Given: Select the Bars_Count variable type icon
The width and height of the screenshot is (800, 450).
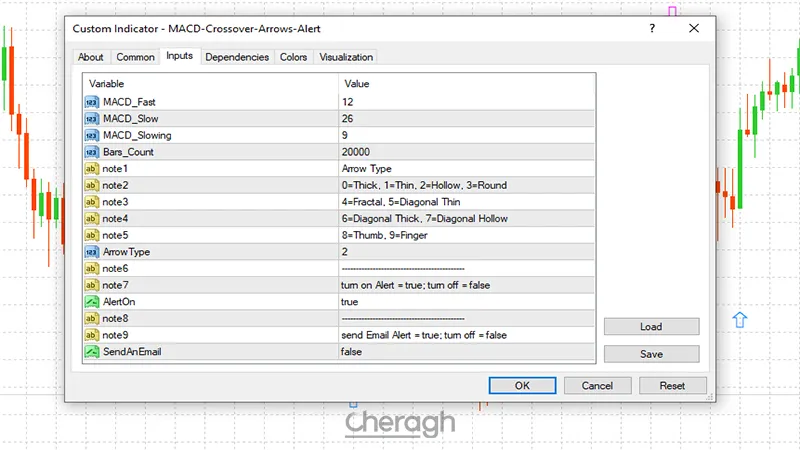Looking at the screenshot, I should pyautogui.click(x=91, y=152).
